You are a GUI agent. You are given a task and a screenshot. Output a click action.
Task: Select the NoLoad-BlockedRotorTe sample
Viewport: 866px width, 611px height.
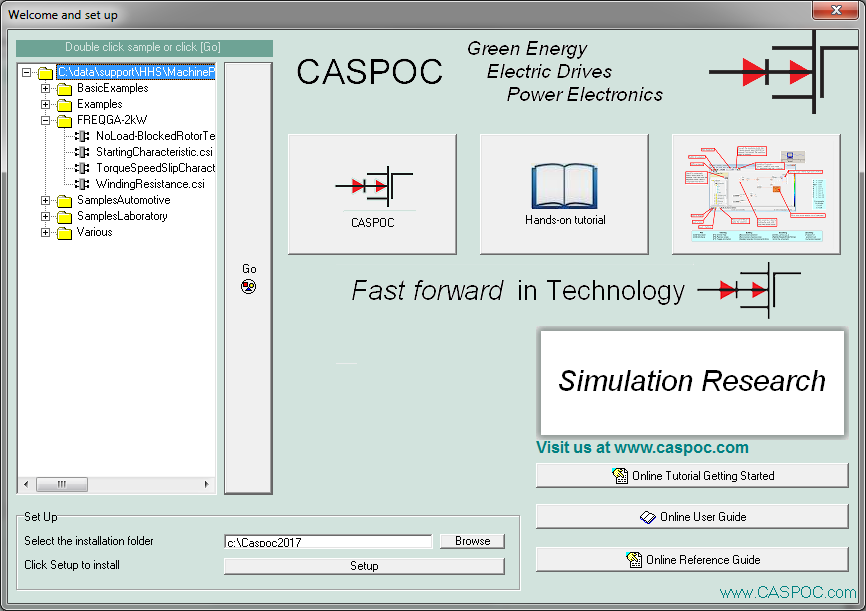[155, 136]
